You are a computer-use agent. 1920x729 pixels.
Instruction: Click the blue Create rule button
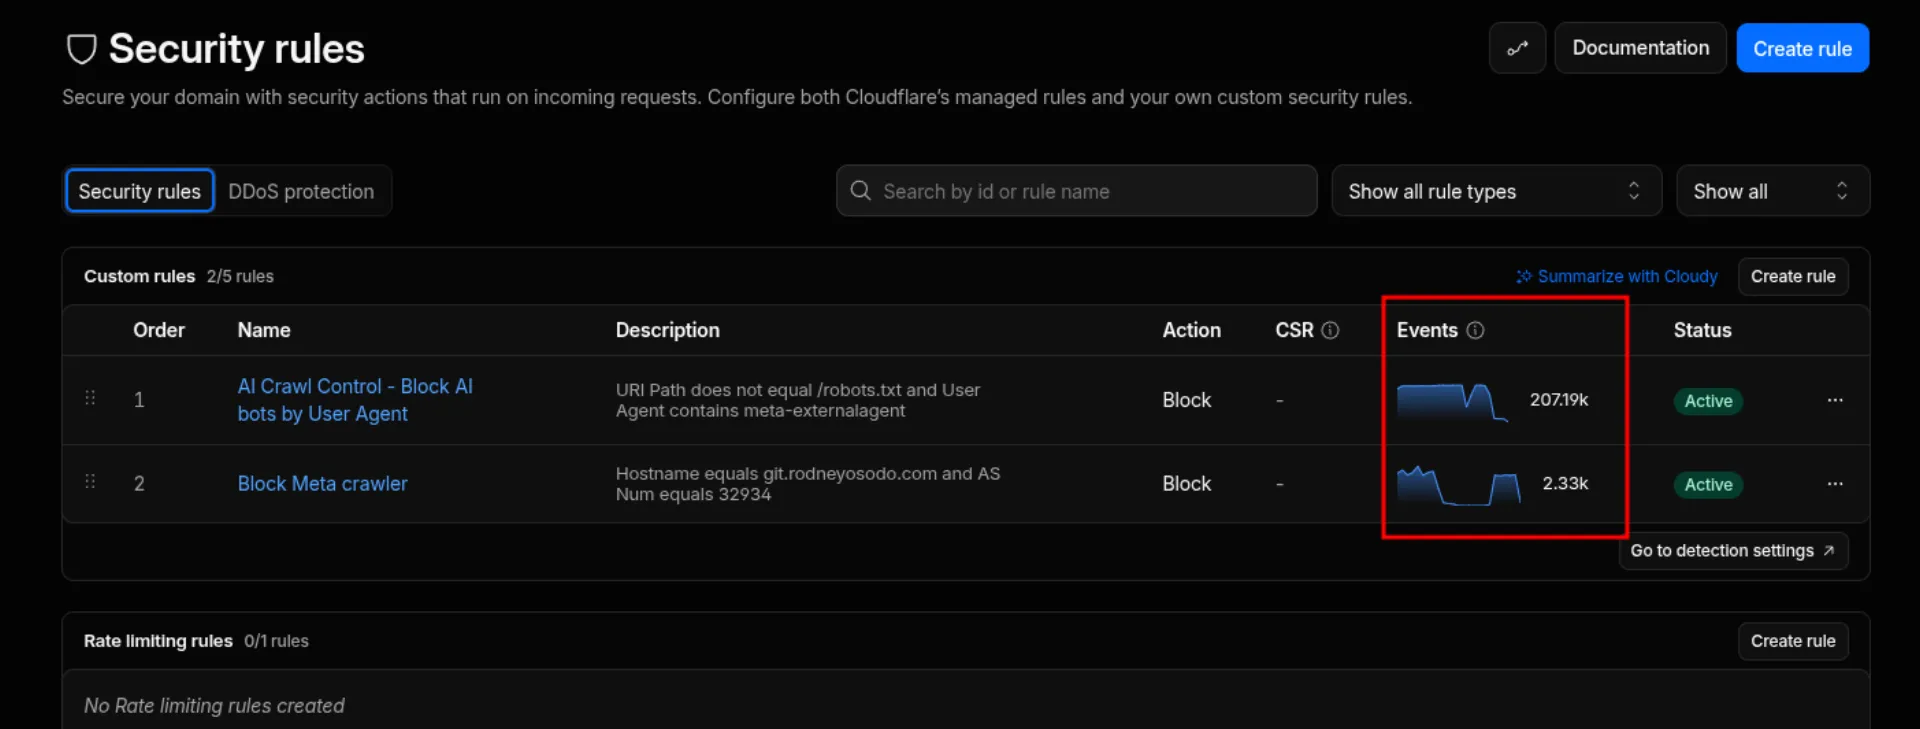(1802, 48)
